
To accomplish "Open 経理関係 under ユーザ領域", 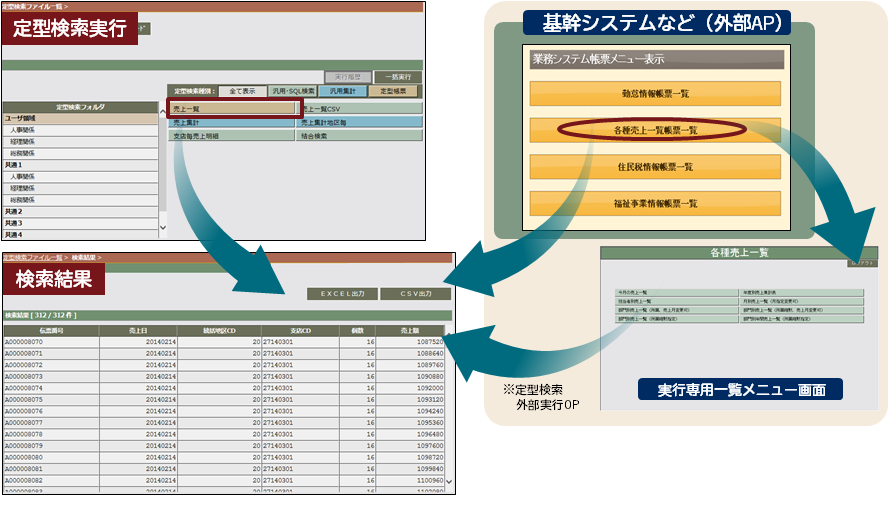I will click(80, 141).
